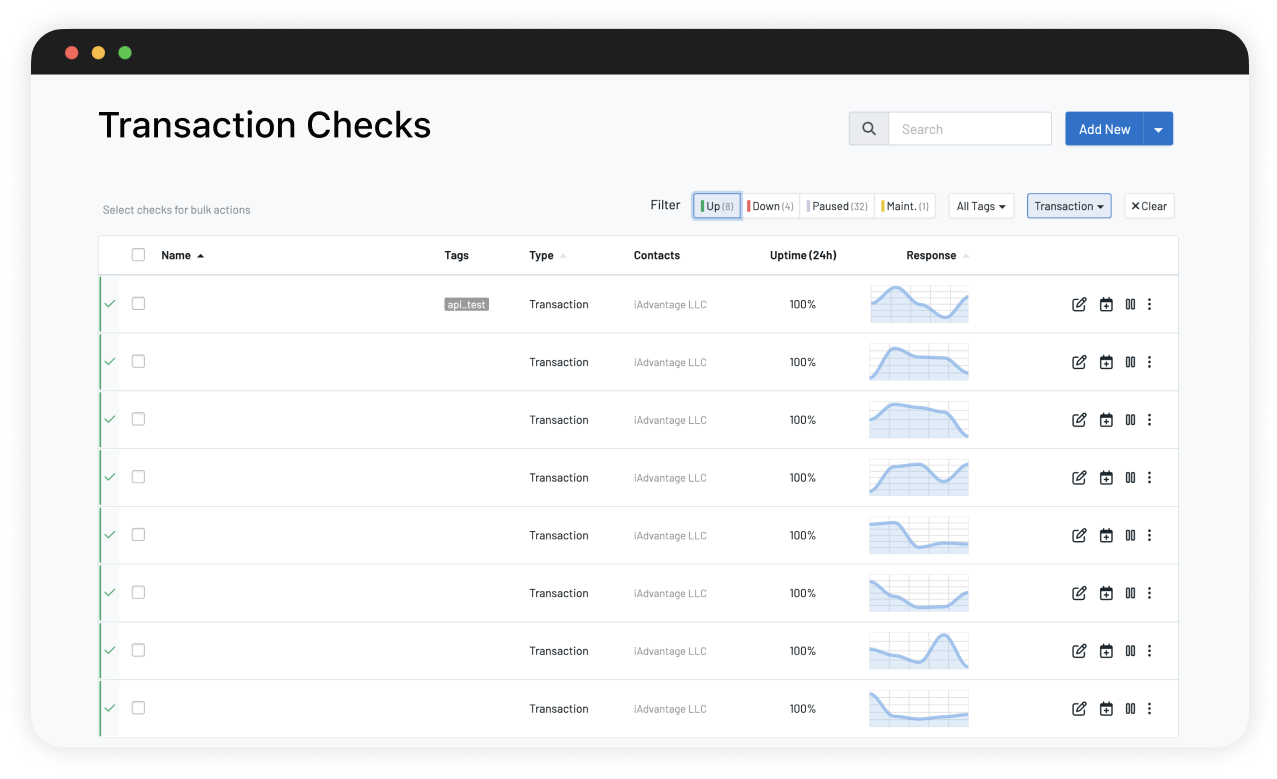This screenshot has height=779, width=1277.
Task: Click calendar-plus icon in third check row
Action: coord(1106,420)
